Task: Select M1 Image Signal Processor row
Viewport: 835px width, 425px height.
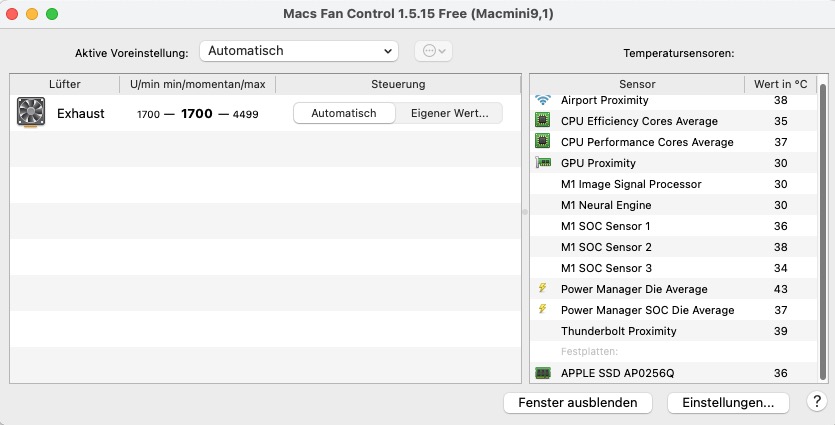Action: (x=673, y=184)
